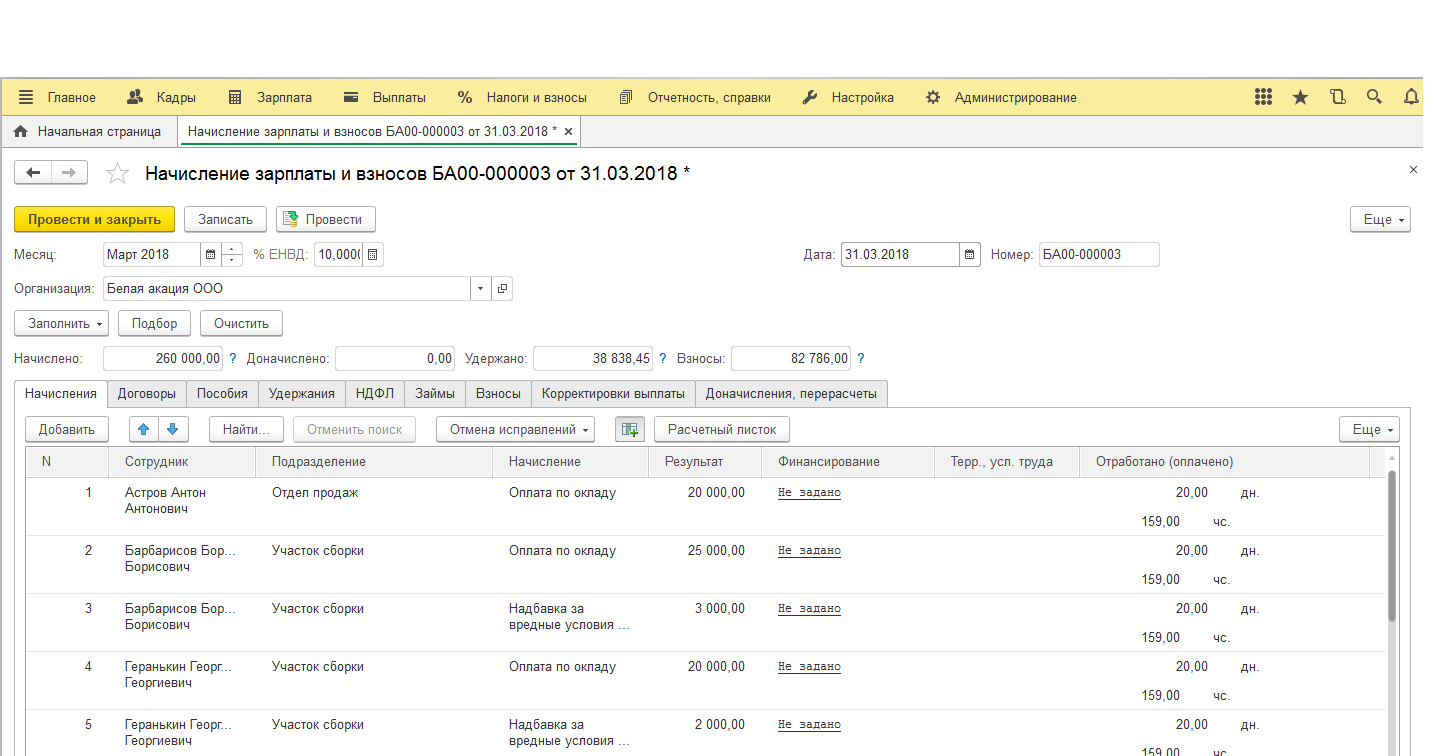Click the Номер input field

click(1099, 254)
